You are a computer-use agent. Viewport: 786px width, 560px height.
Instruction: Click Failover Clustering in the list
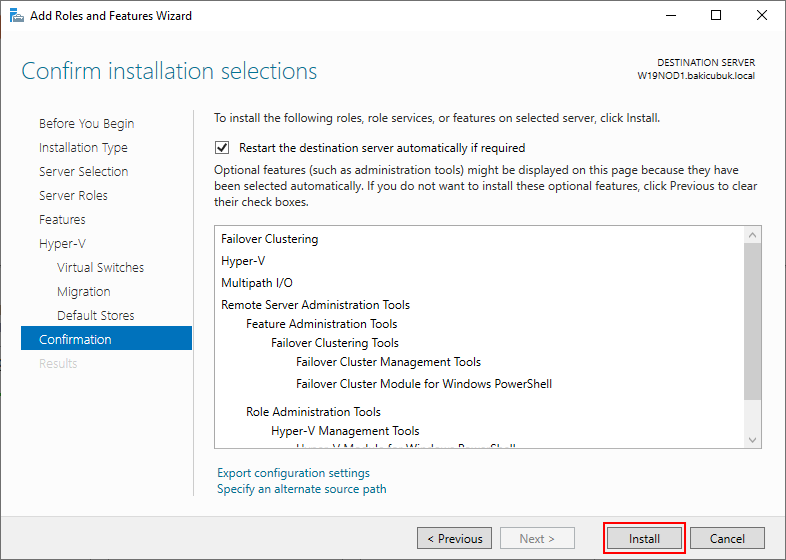(270, 239)
